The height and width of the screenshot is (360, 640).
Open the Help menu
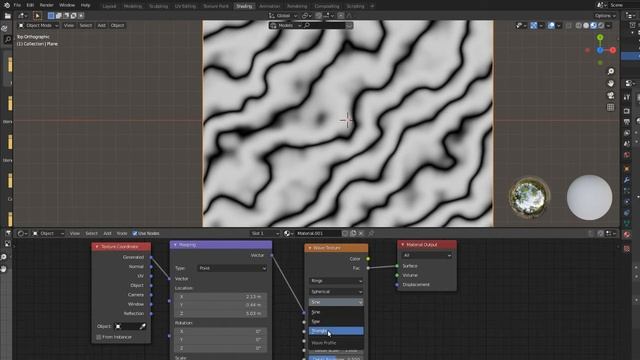tap(85, 5)
